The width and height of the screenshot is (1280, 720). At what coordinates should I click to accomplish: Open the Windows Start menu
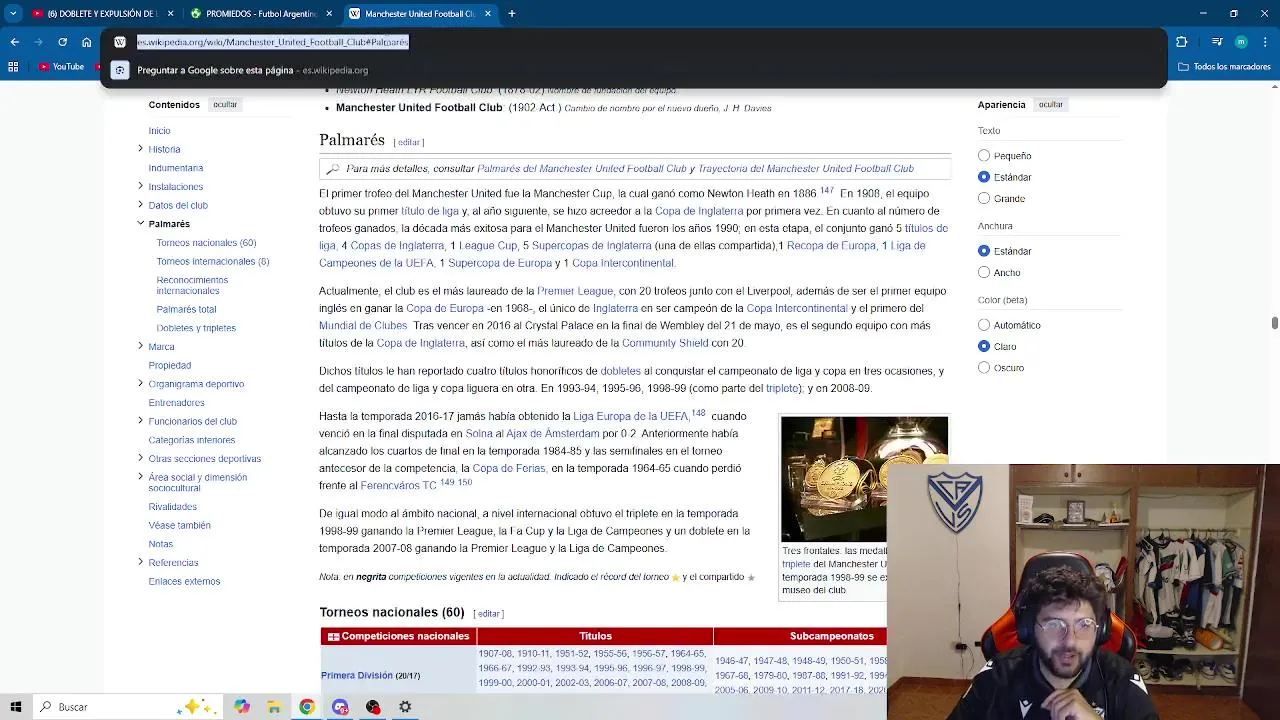click(16, 707)
